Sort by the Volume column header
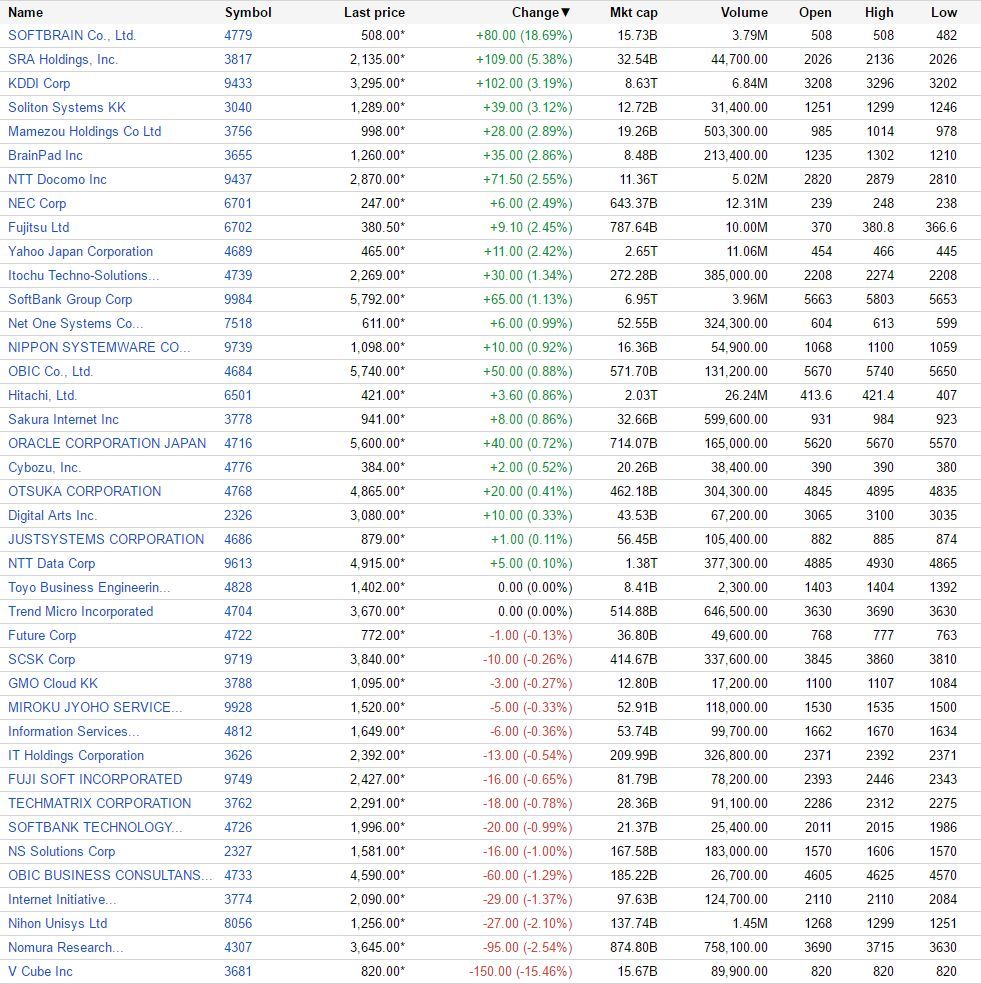The width and height of the screenshot is (981, 984). point(744,13)
